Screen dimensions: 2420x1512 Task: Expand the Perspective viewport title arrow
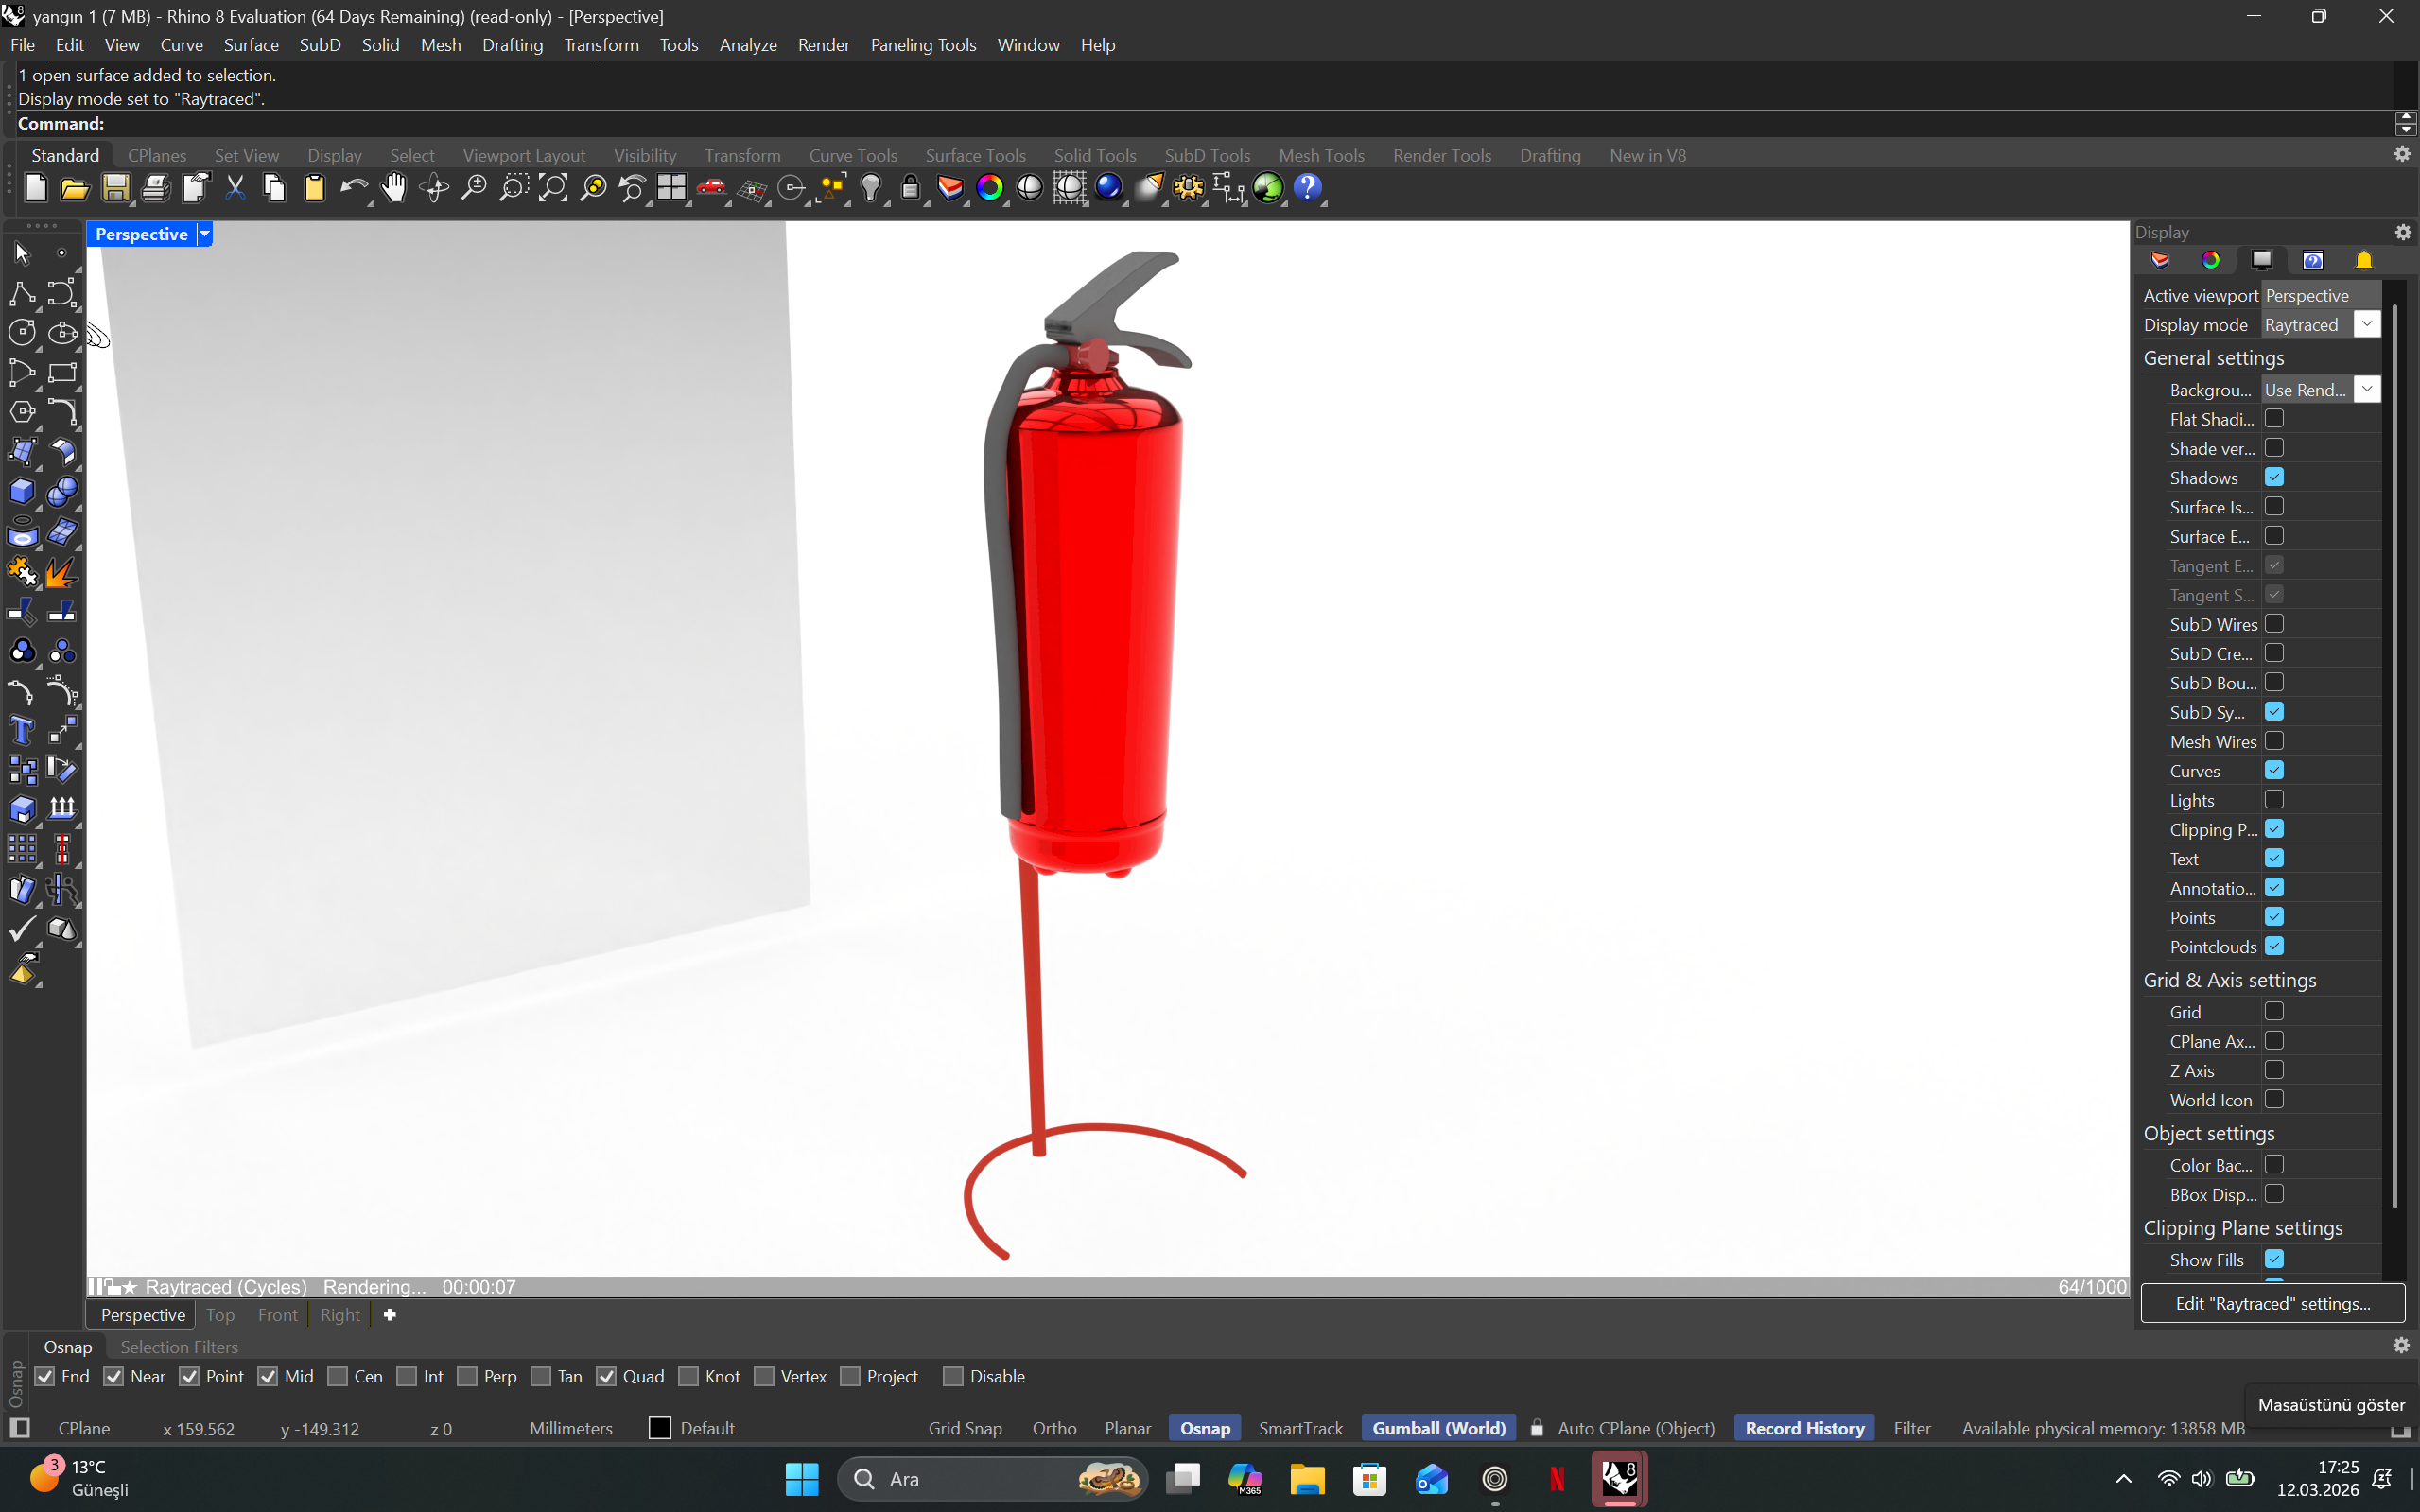[x=205, y=234]
